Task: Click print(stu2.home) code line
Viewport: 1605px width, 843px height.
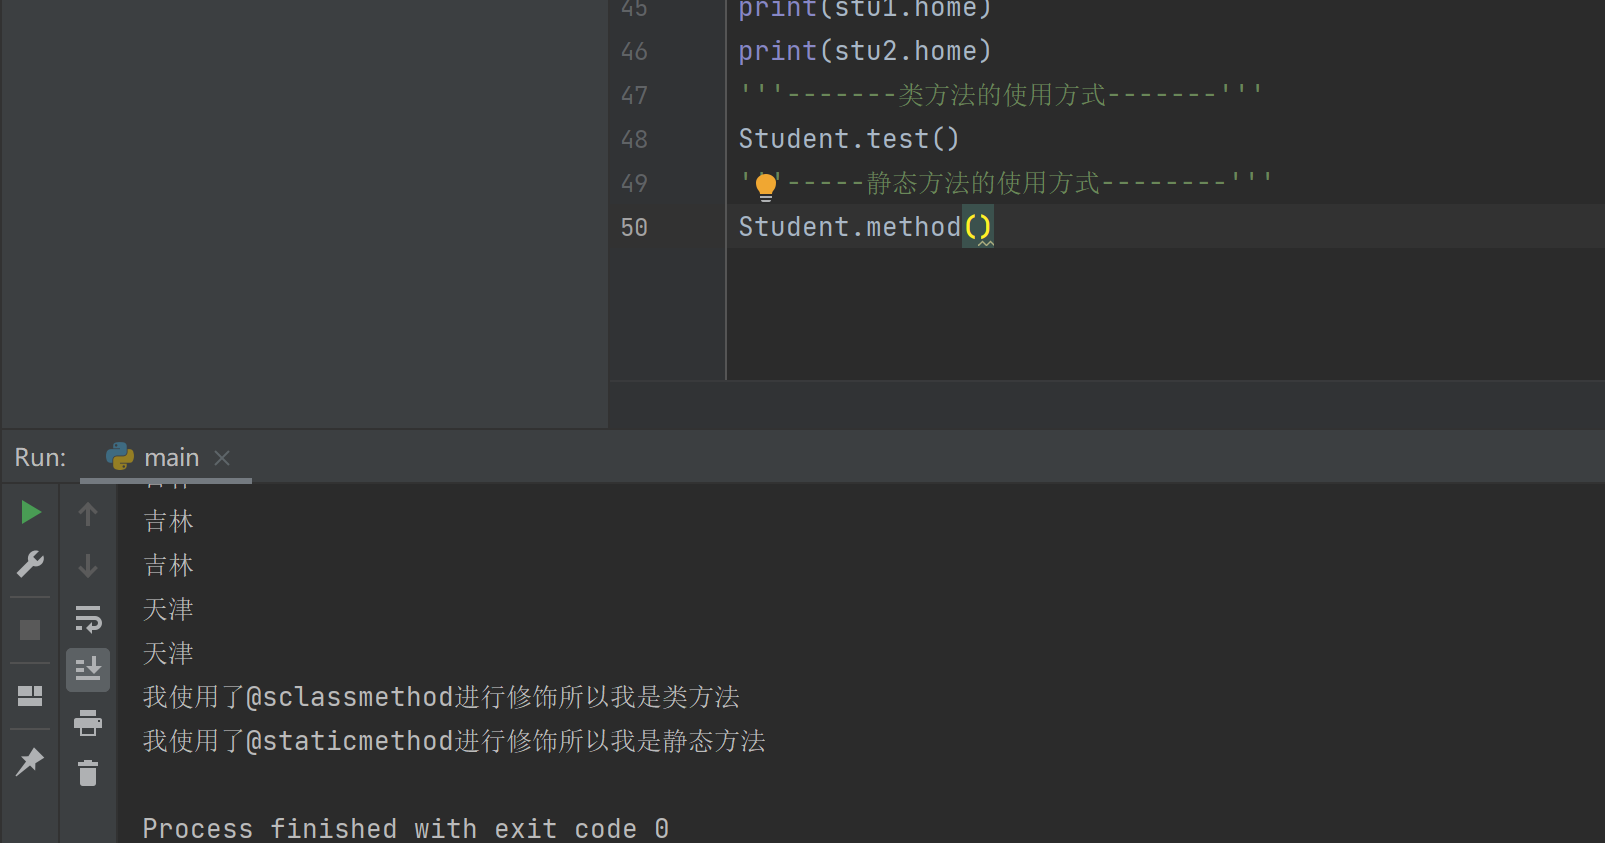Action: (865, 51)
